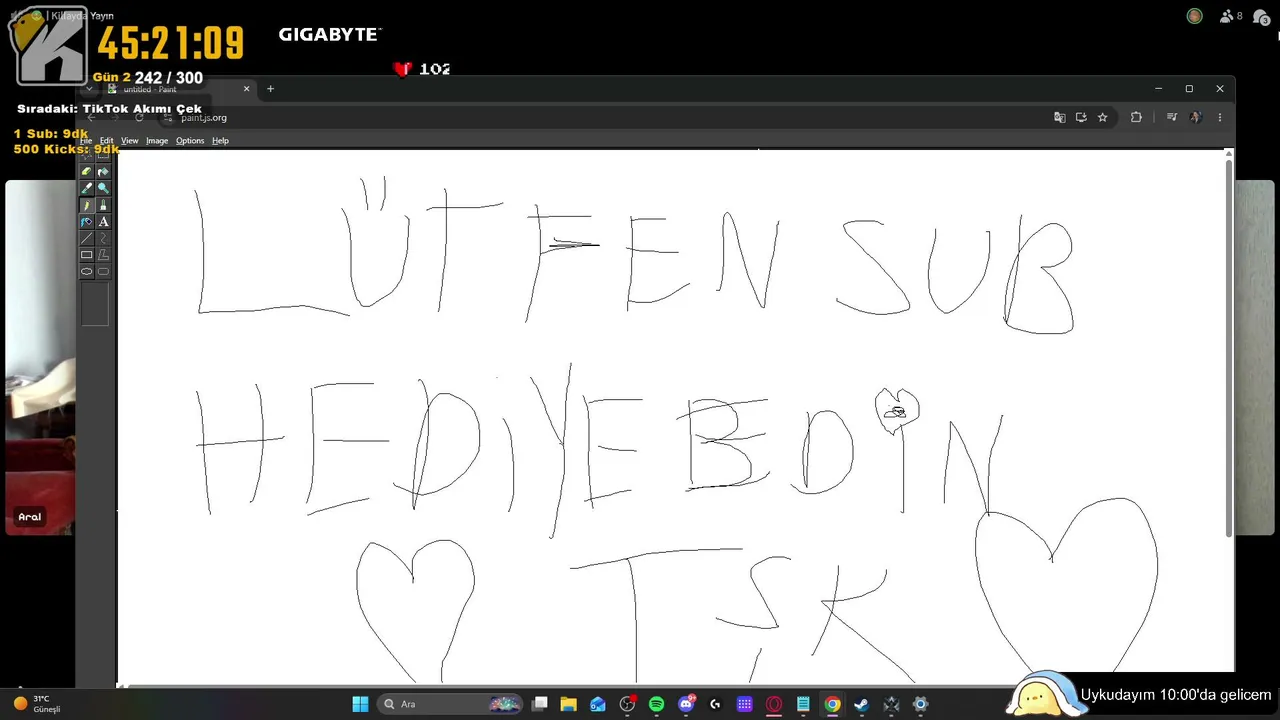
Task: Open Task View on the taskbar
Action: (540, 704)
